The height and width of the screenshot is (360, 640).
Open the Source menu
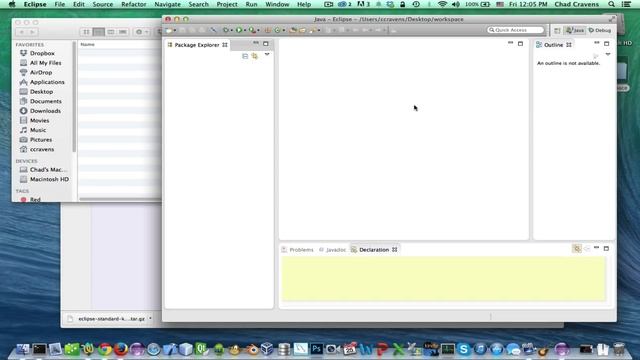[102, 4]
